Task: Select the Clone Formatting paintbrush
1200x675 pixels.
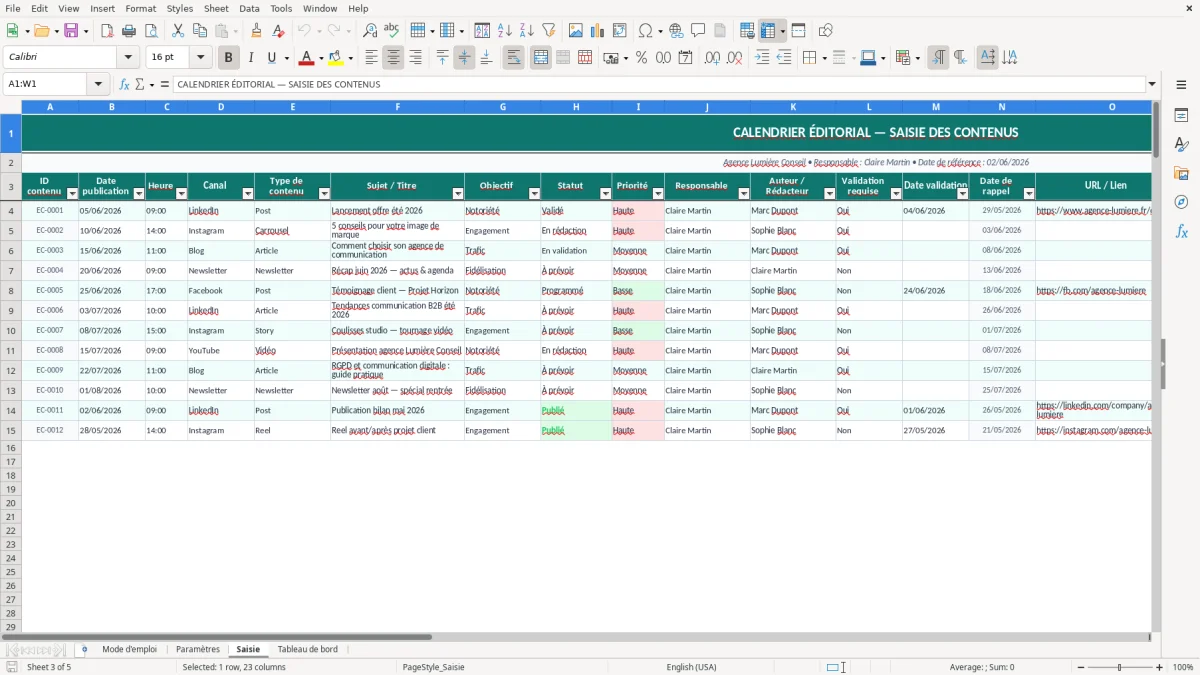Action: (257, 31)
